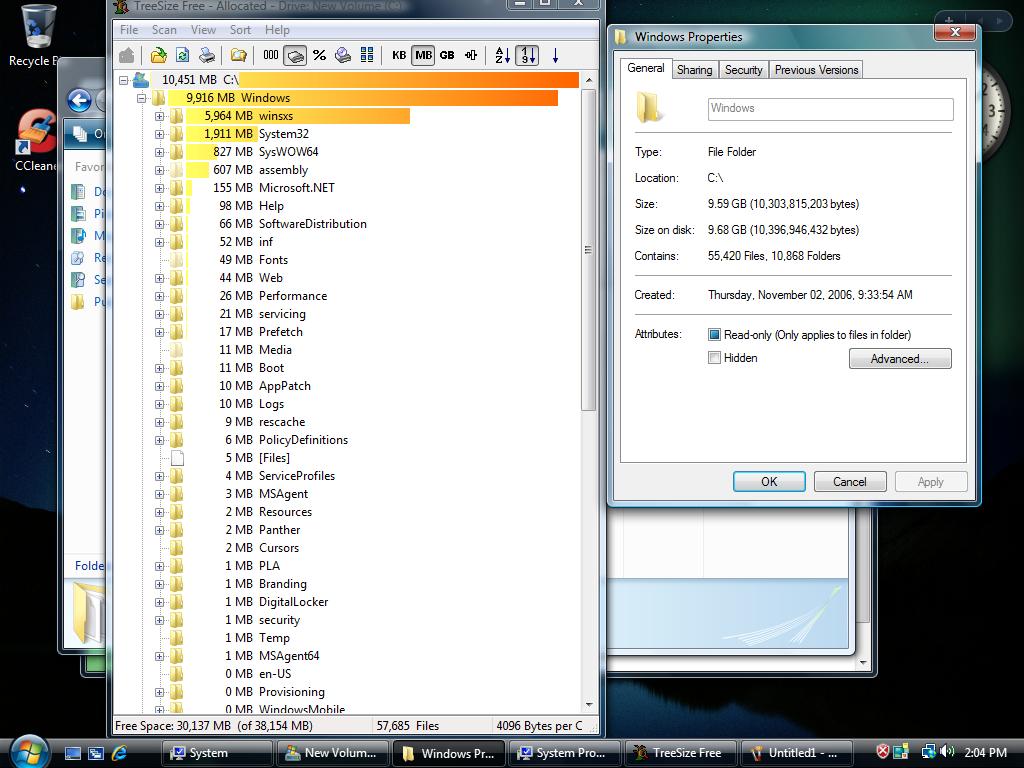Click the back arrow in Explorer window
Screen dimensions: 1024x768
pyautogui.click(x=80, y=101)
